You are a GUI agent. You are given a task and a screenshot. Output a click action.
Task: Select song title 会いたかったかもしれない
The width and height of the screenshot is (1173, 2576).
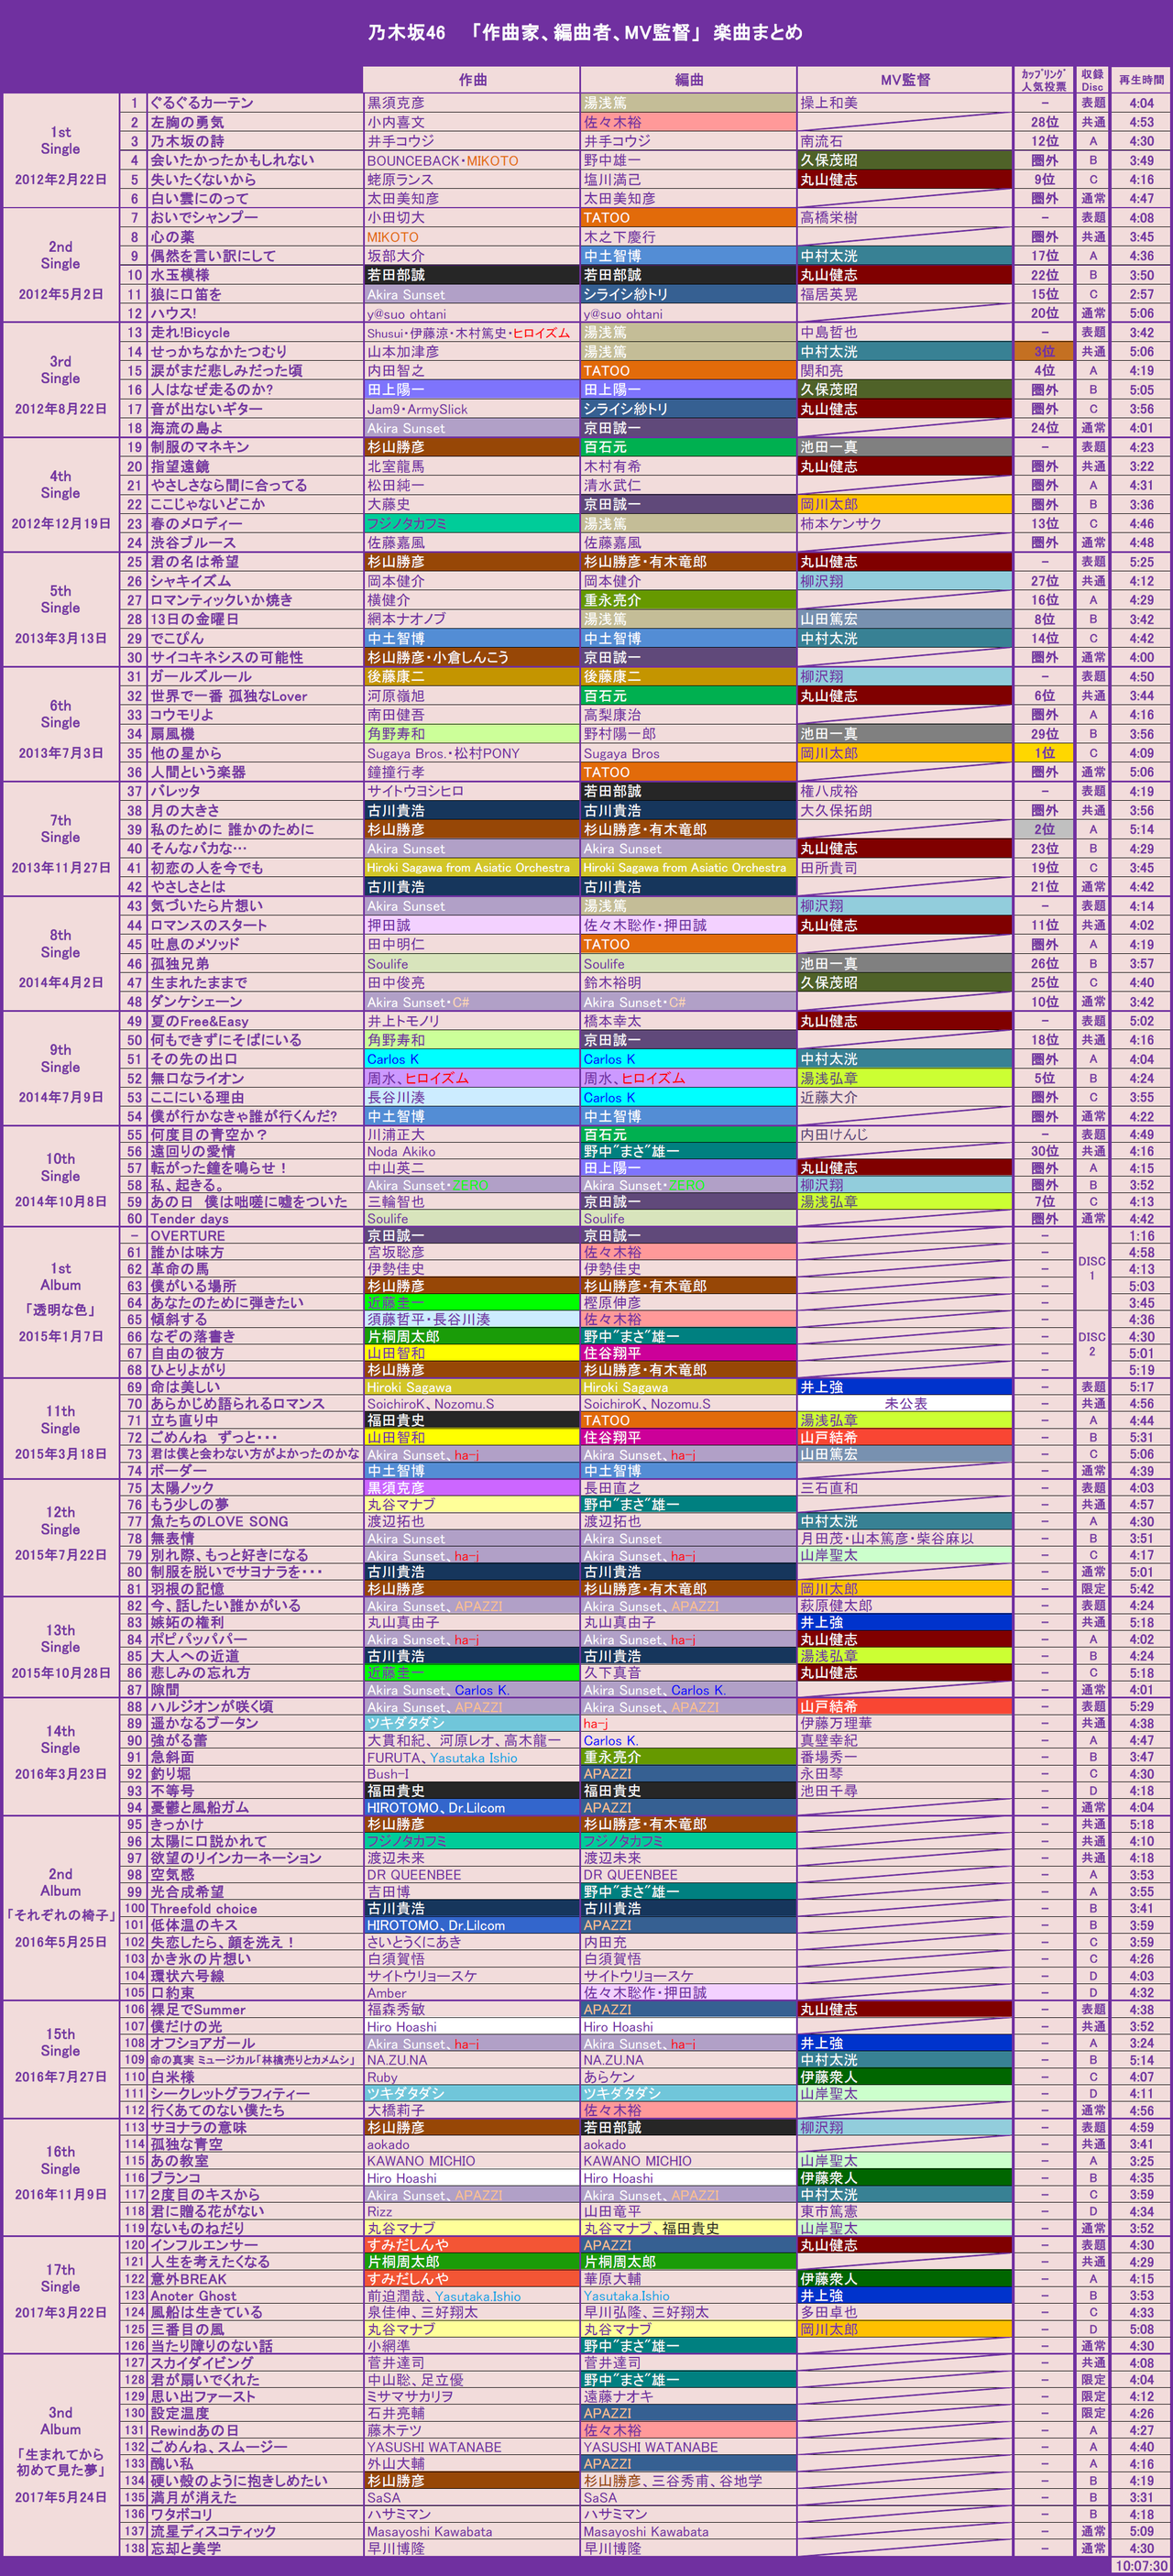click(232, 160)
